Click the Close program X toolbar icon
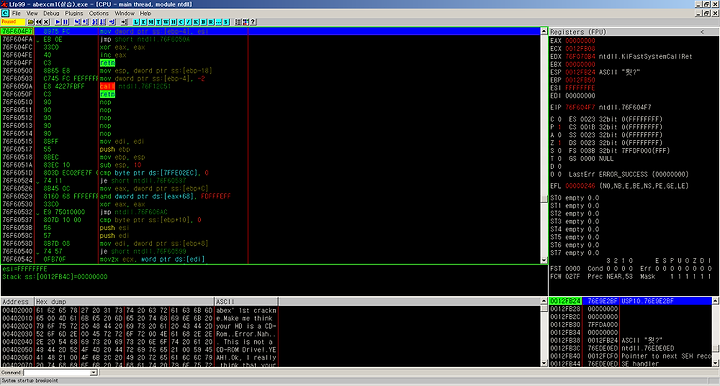 (x=46, y=22)
